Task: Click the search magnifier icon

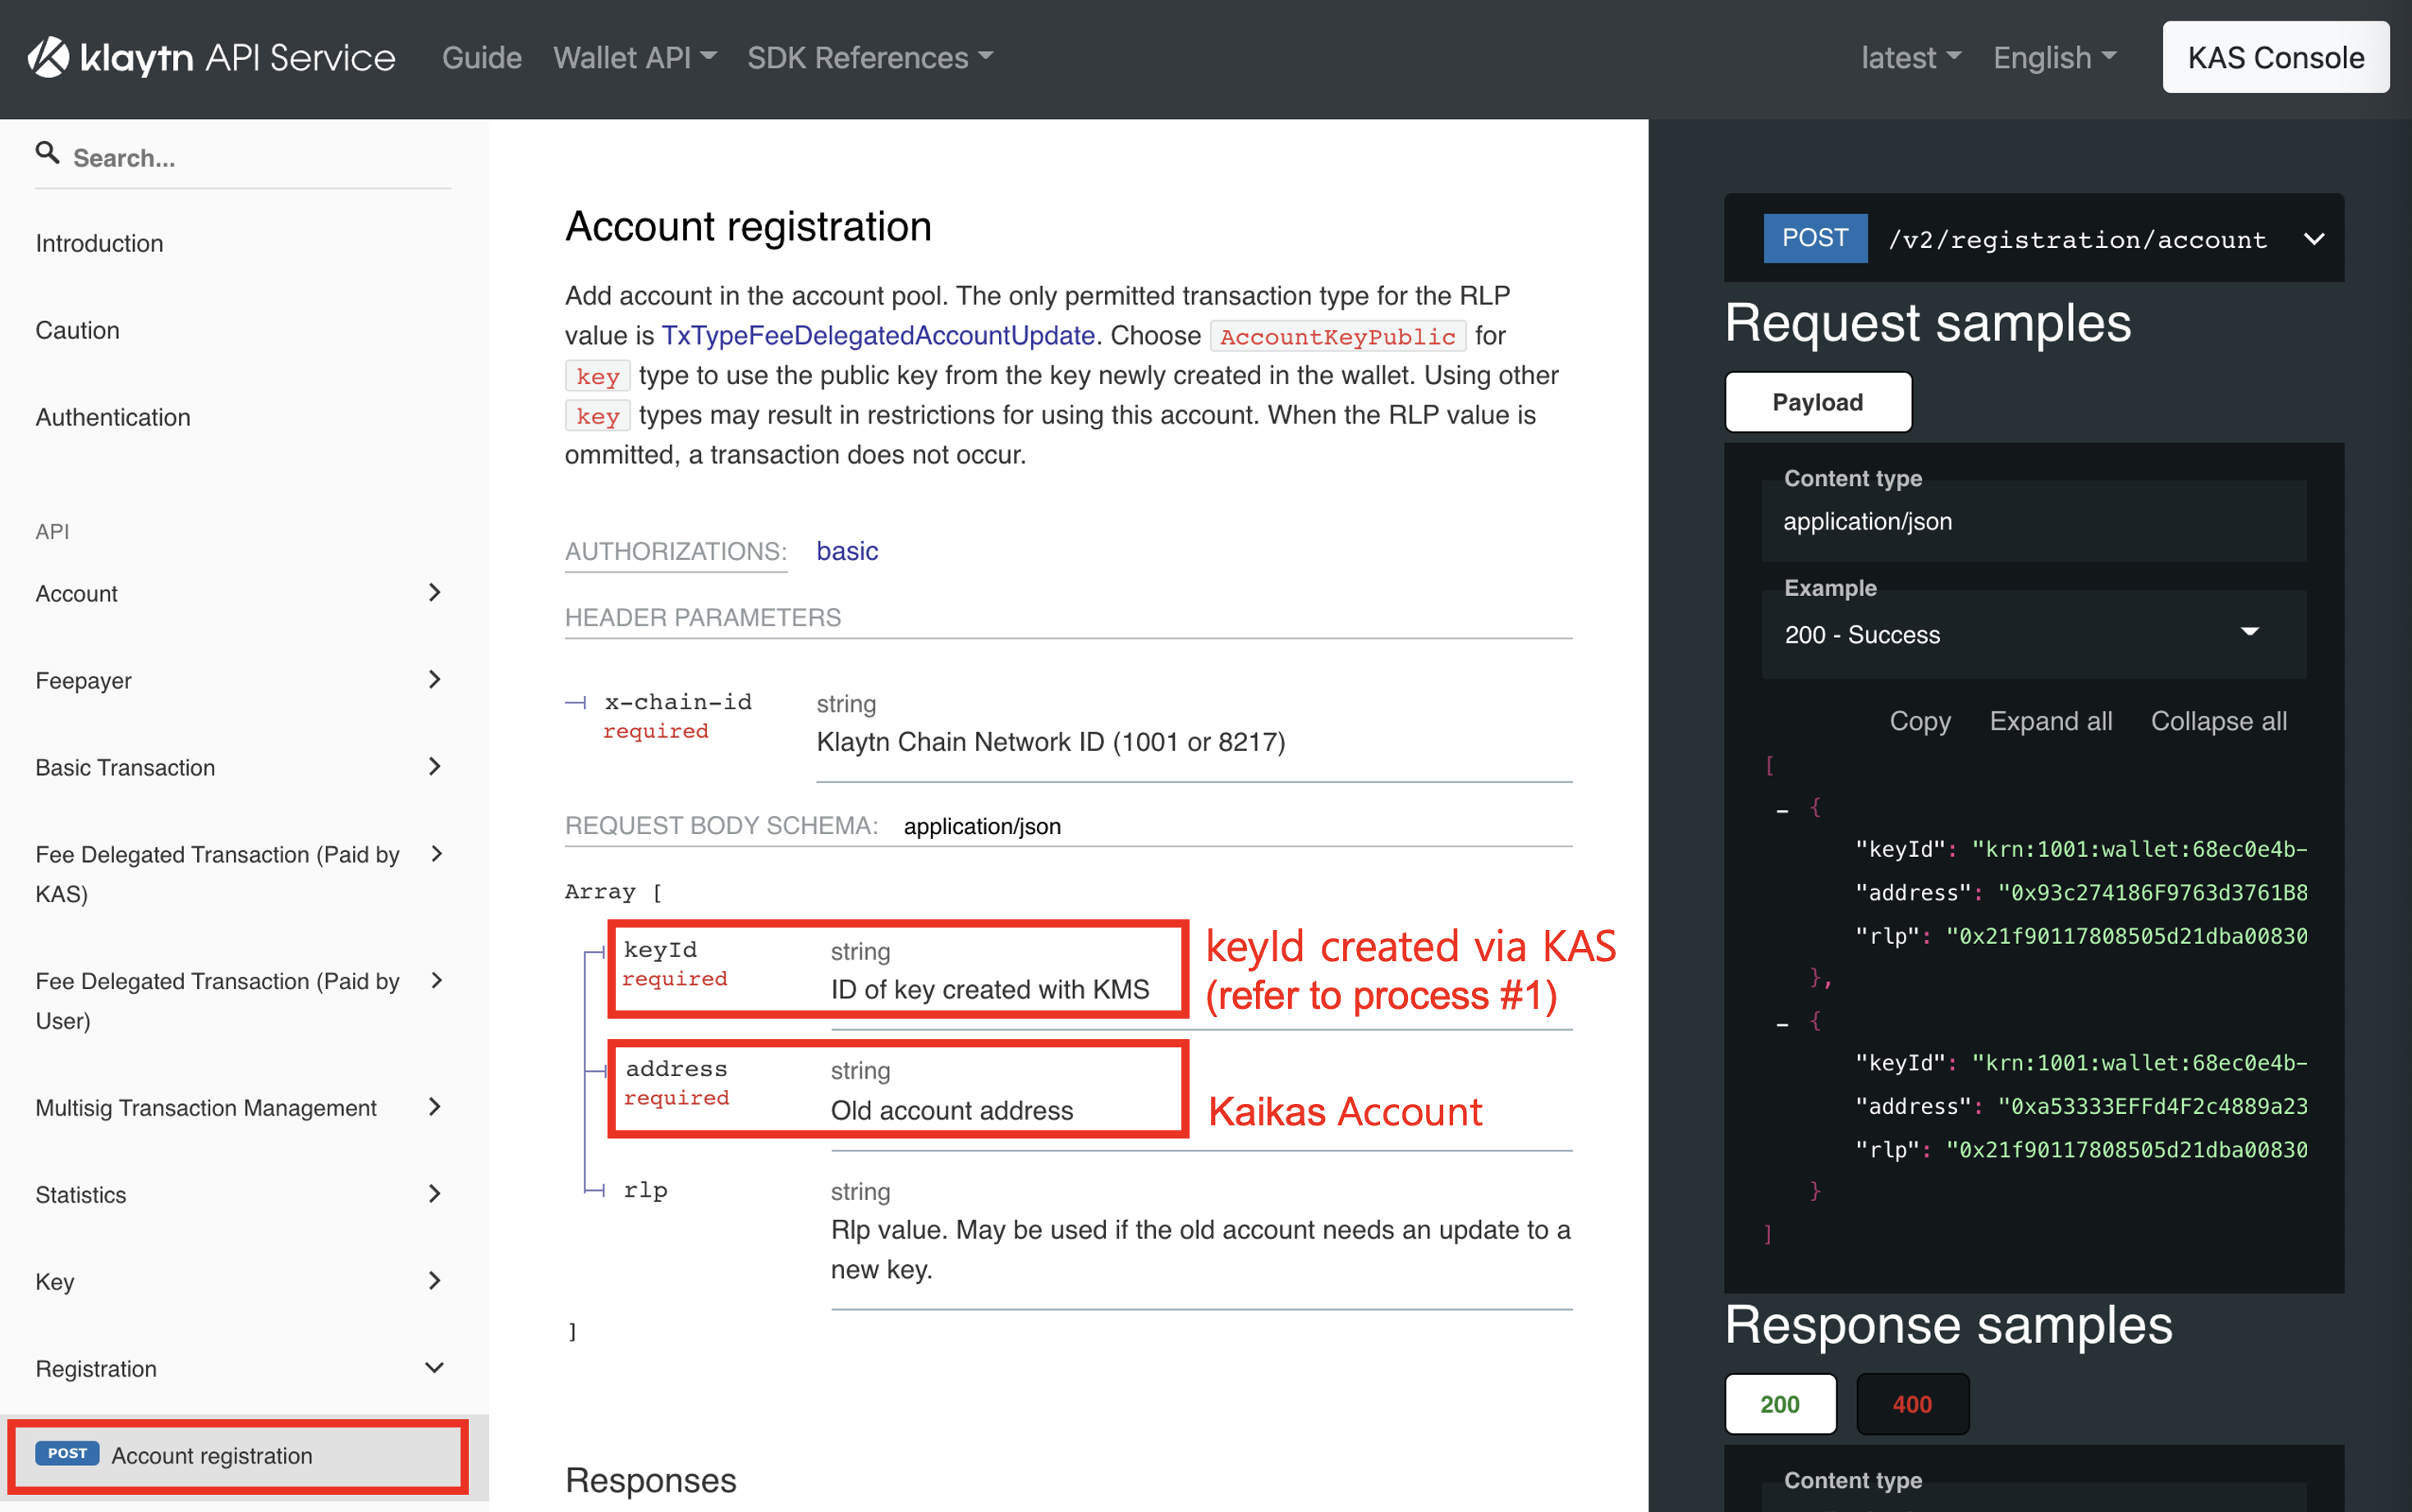Action: [47, 153]
